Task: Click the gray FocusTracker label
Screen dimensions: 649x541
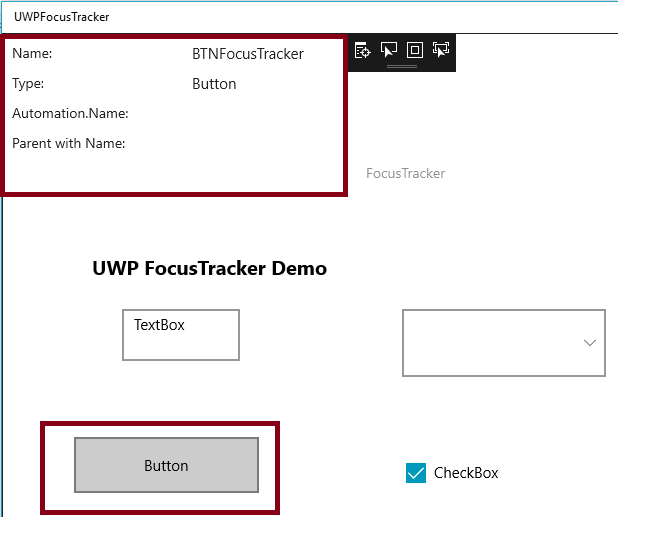Action: 405,174
